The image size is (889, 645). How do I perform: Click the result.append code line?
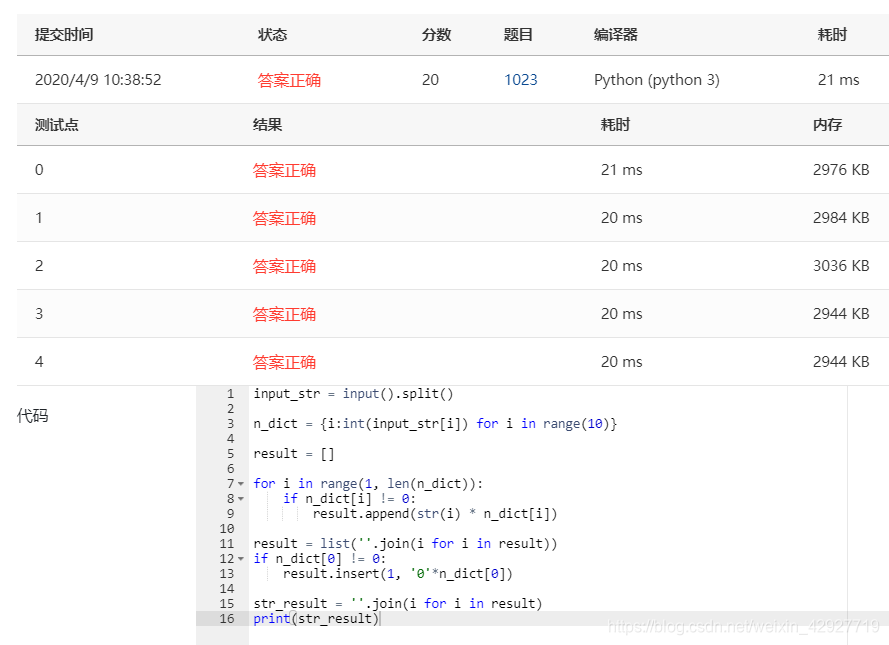coord(435,514)
